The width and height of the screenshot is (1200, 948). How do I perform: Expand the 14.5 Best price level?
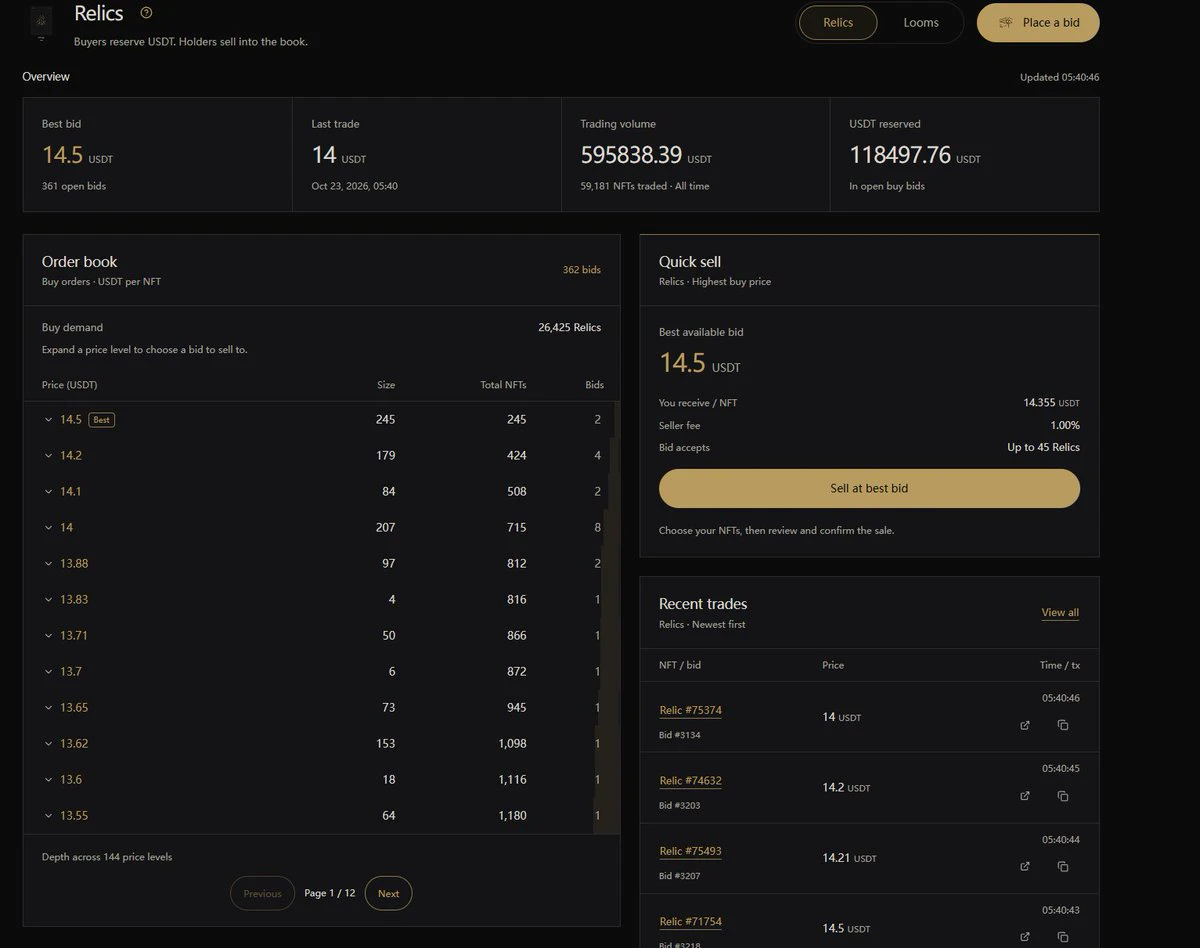[x=321, y=420]
